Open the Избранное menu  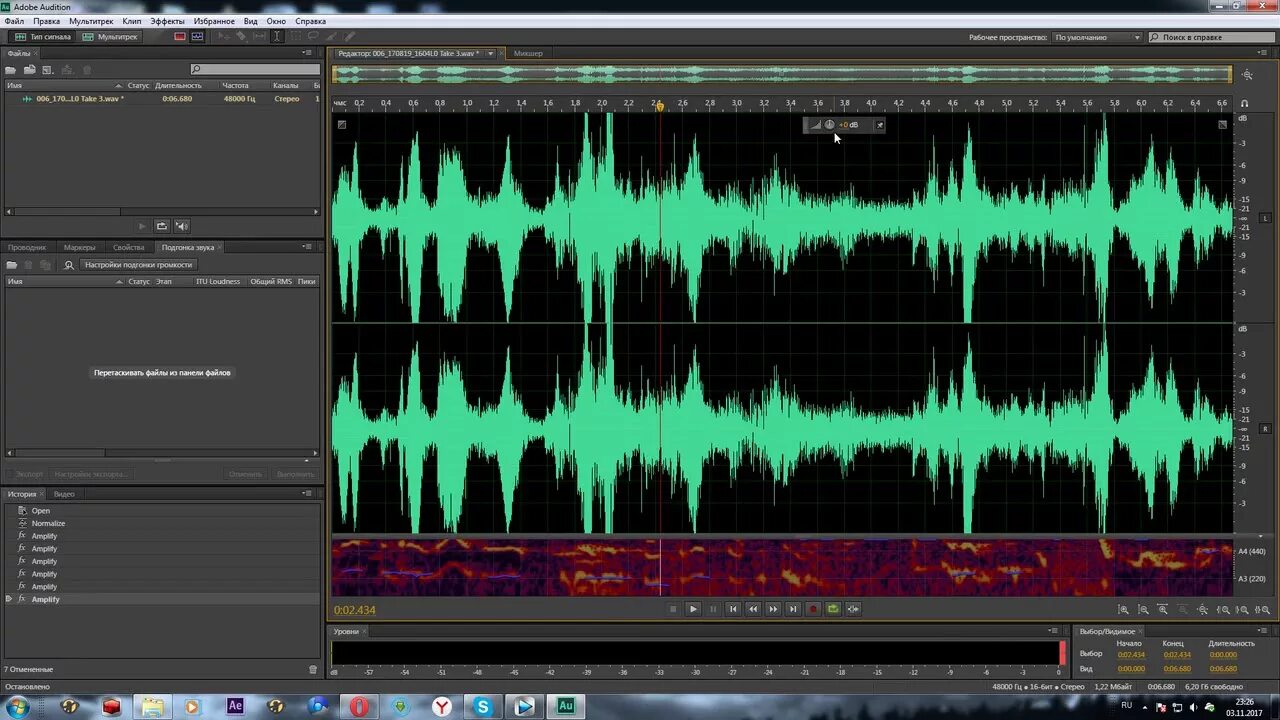214,21
